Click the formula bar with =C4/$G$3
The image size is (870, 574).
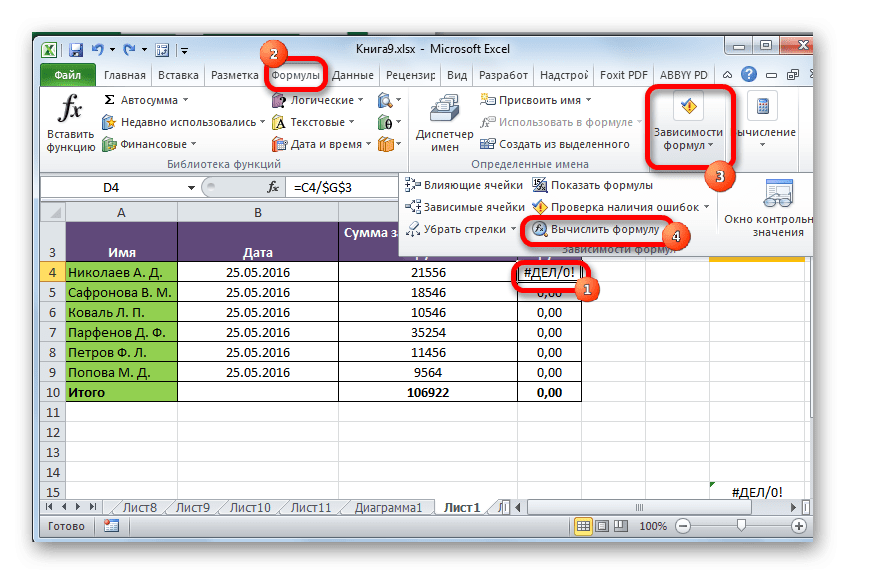point(342,187)
